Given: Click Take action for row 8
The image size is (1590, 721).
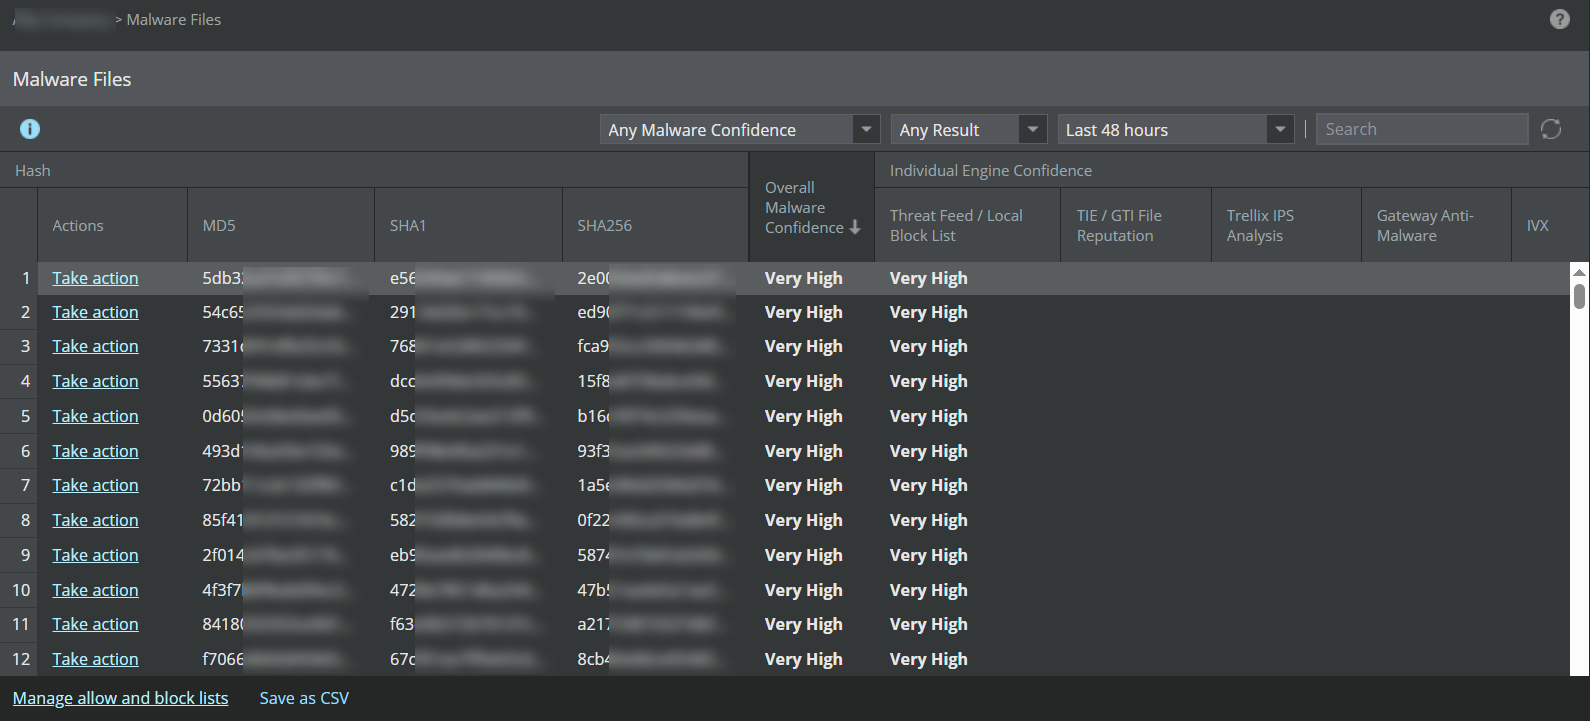Looking at the screenshot, I should tap(95, 520).
